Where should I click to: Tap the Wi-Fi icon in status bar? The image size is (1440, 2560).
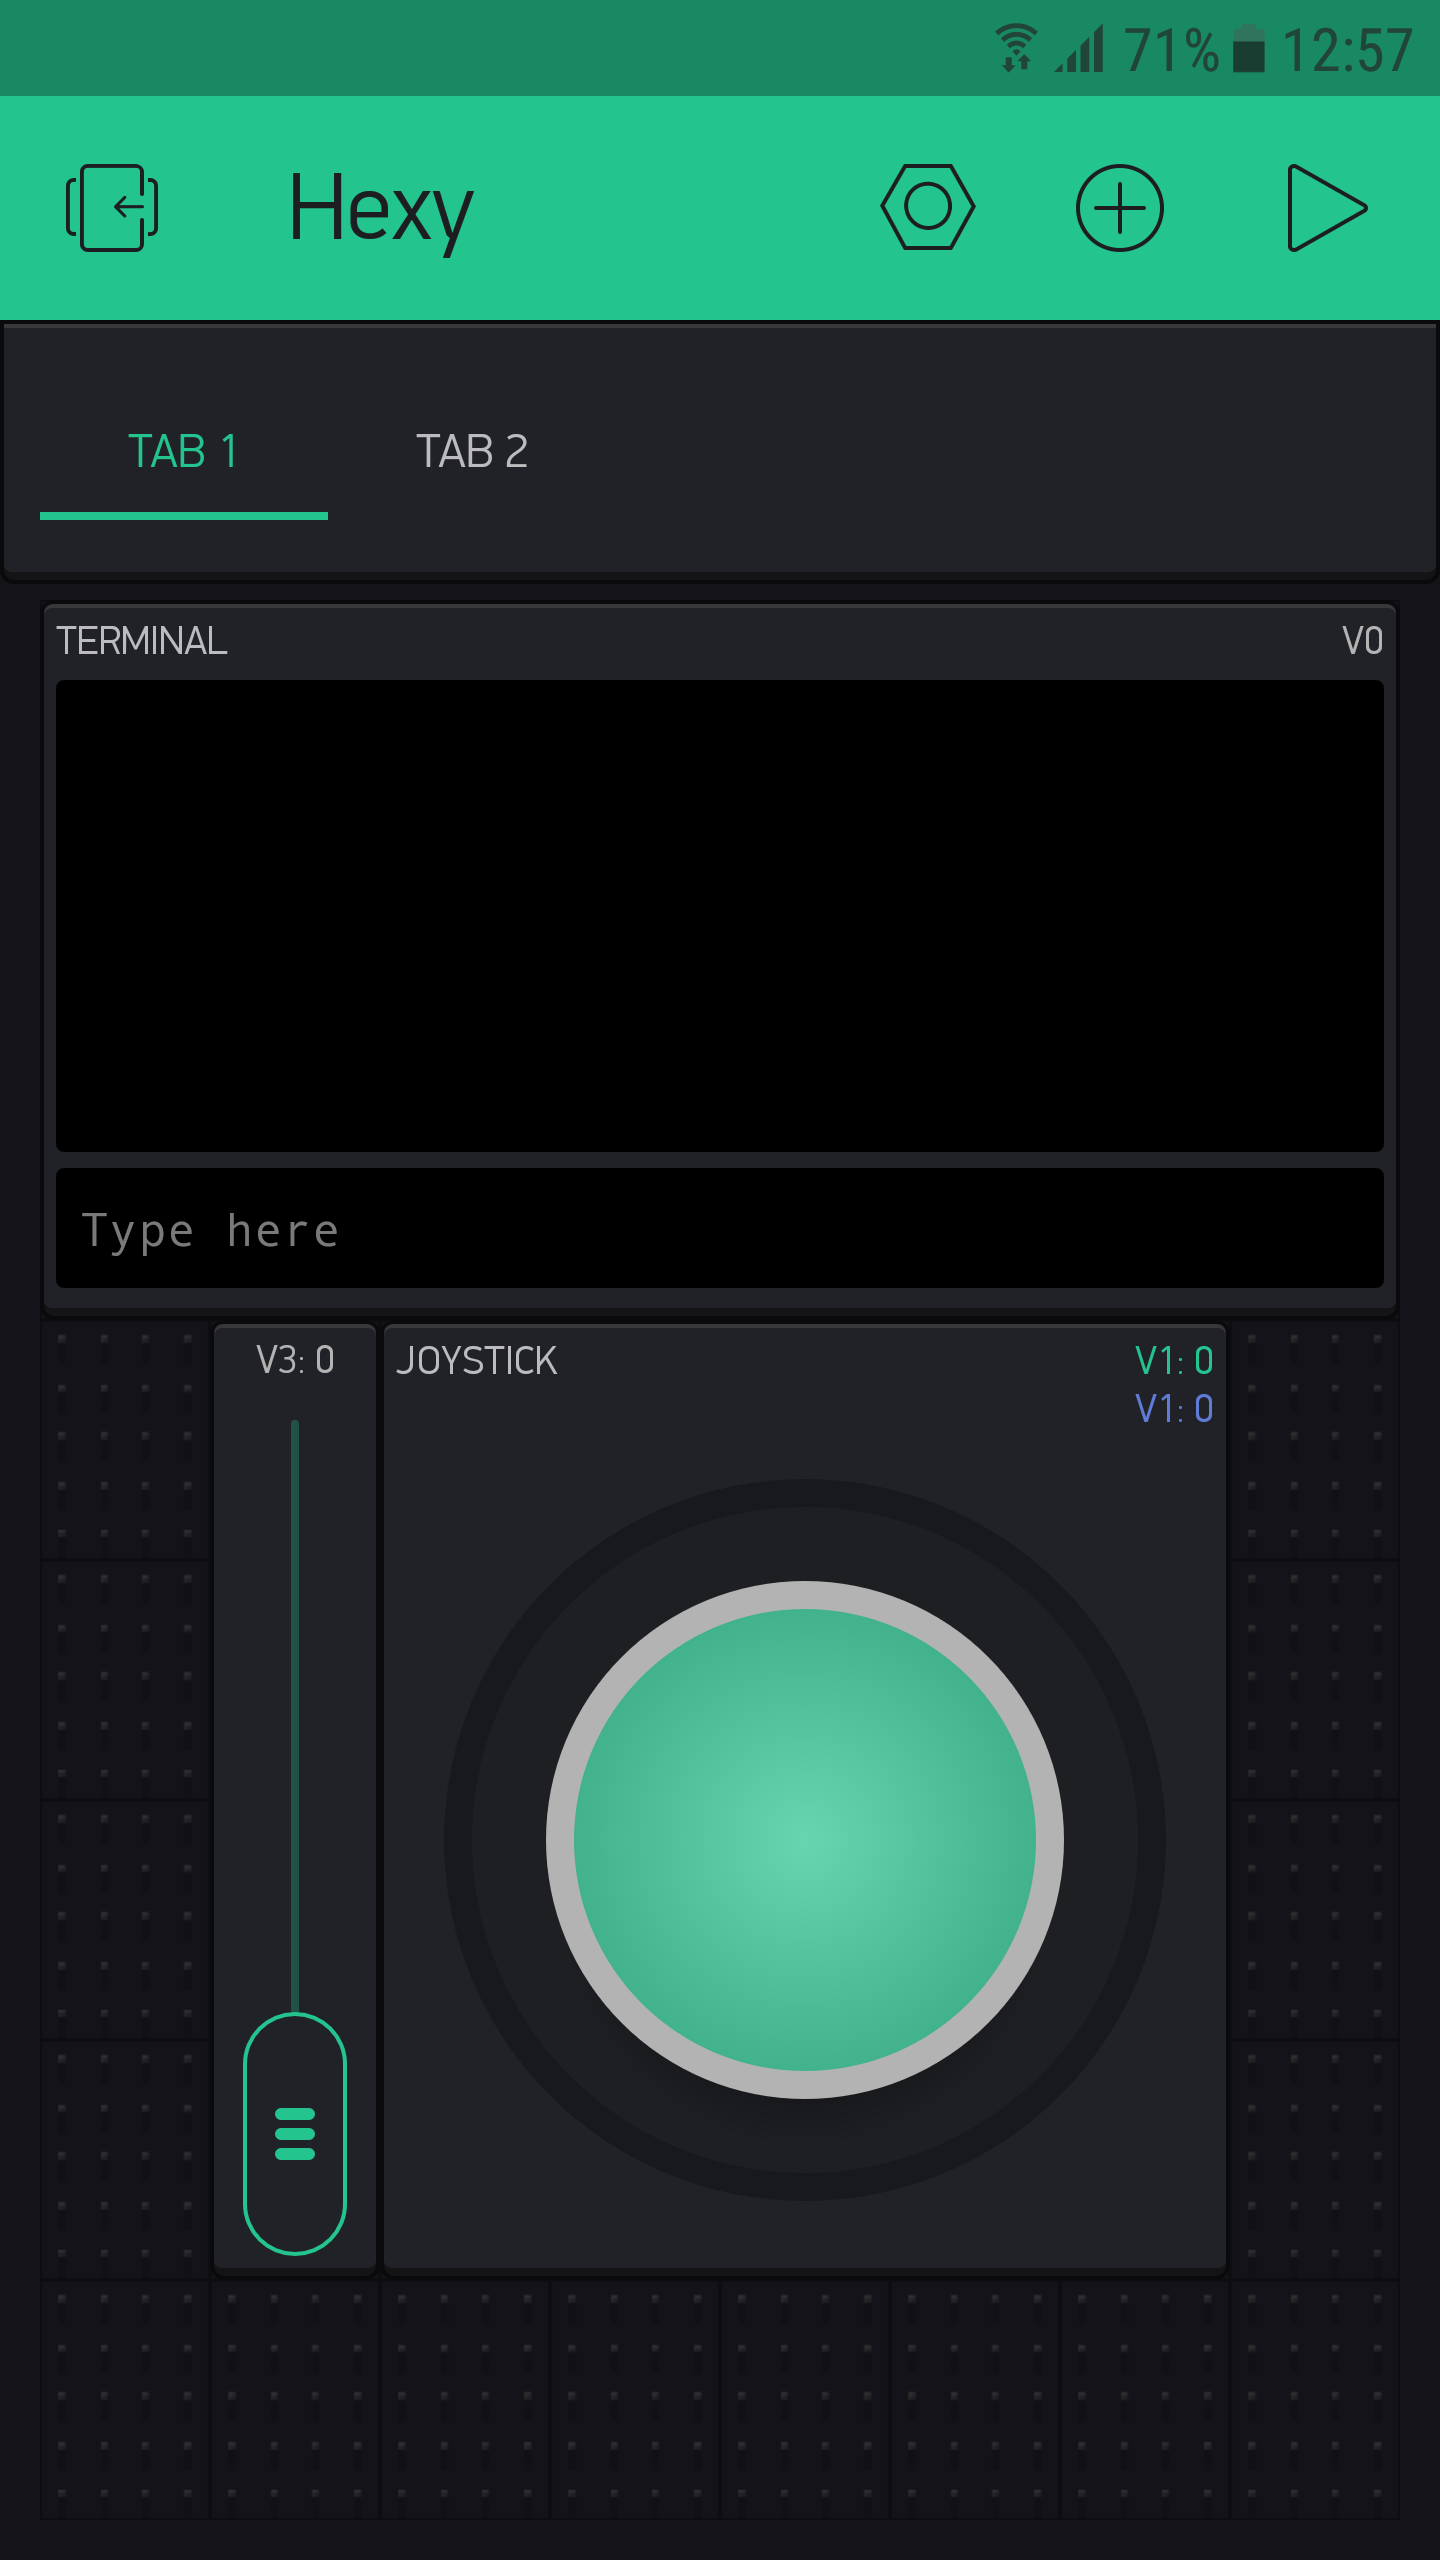[x=1015, y=49]
